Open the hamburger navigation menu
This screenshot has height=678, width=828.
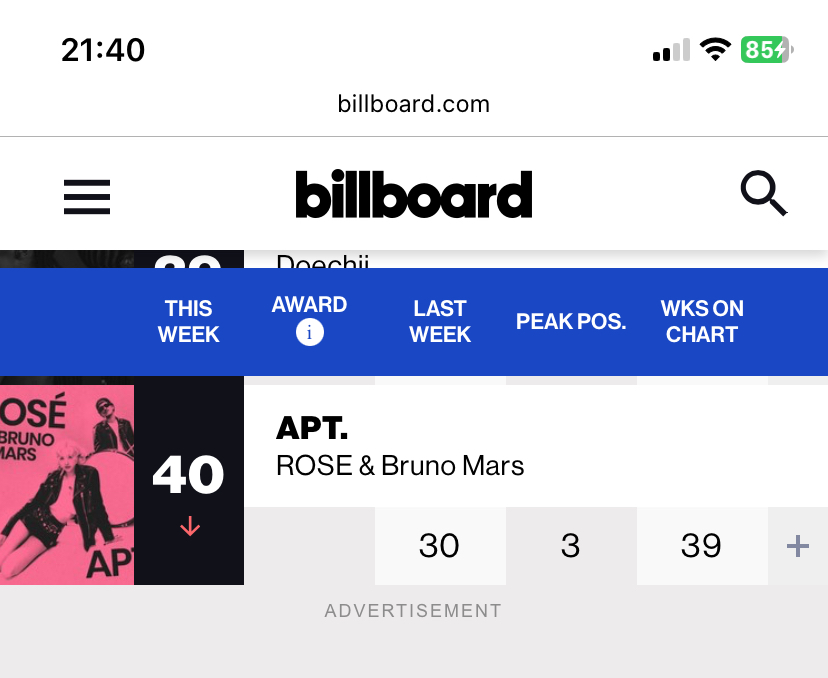[87, 197]
